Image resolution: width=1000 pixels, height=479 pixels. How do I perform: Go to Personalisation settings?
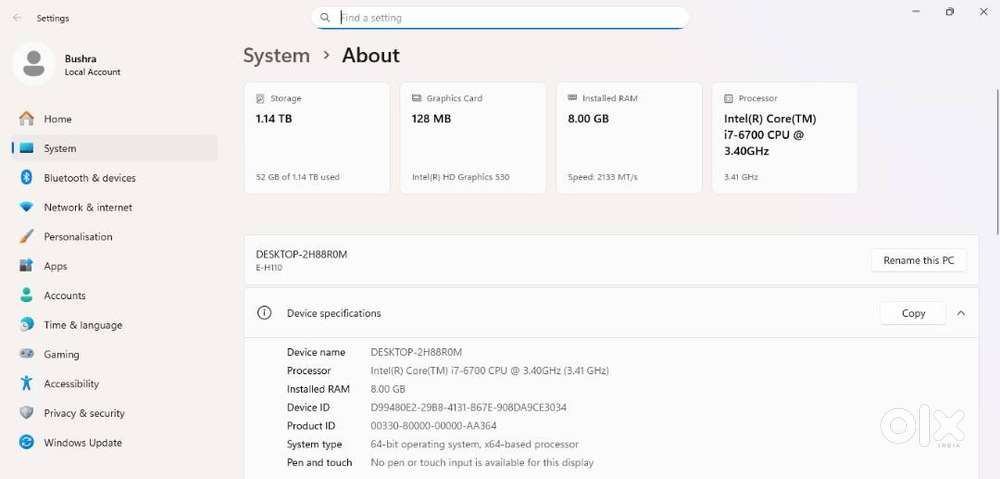click(77, 237)
